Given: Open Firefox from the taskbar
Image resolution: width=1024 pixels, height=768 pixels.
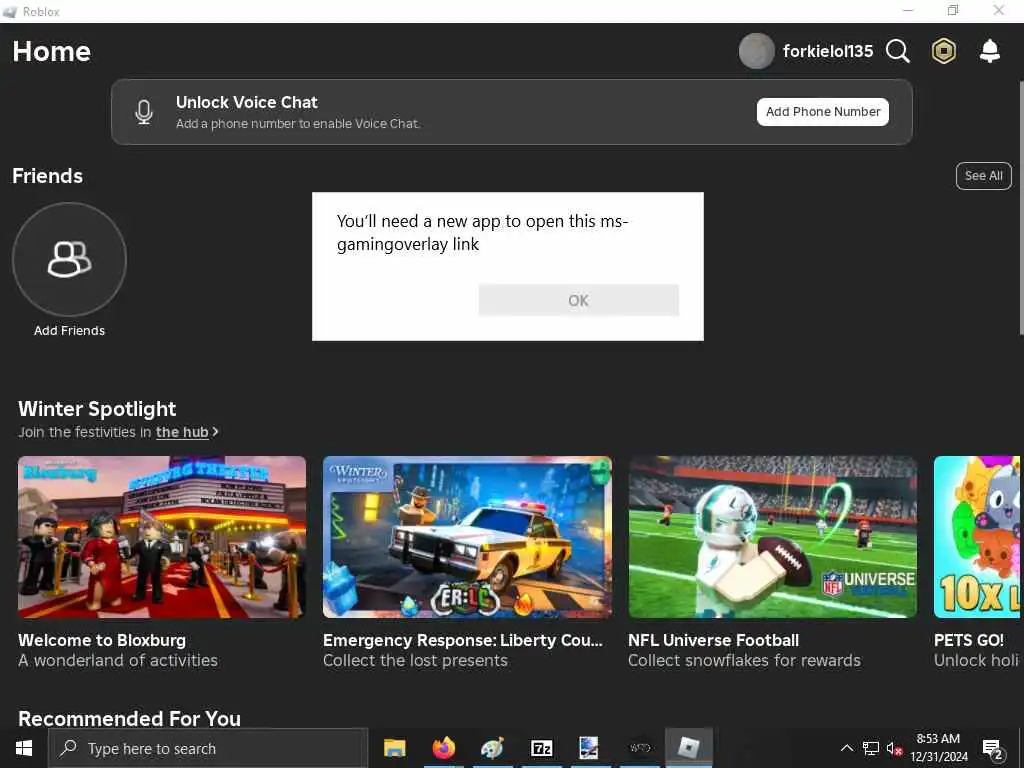Looking at the screenshot, I should pyautogui.click(x=443, y=748).
